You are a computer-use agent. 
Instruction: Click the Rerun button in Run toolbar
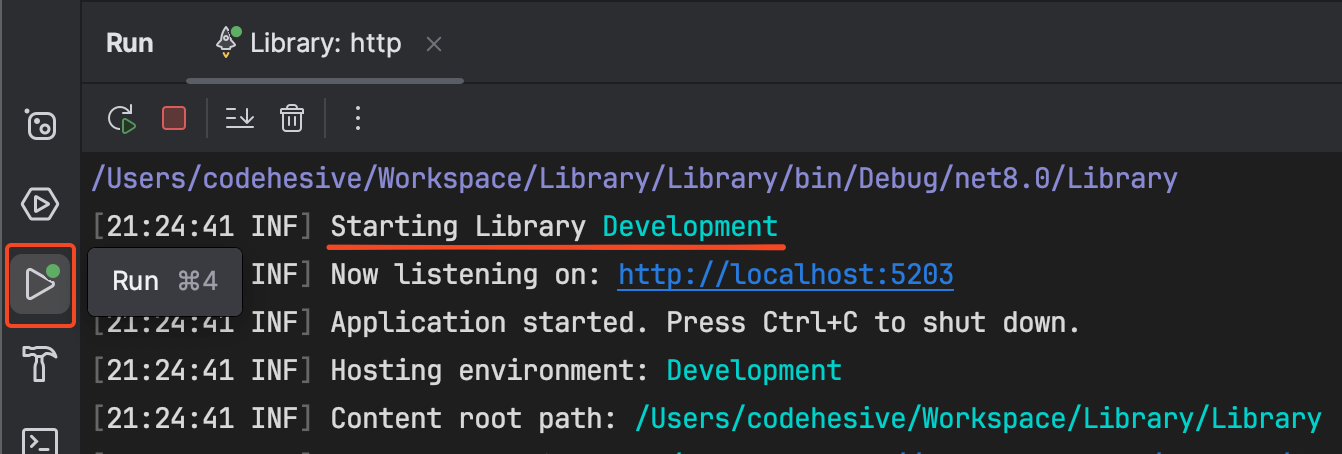(x=122, y=119)
